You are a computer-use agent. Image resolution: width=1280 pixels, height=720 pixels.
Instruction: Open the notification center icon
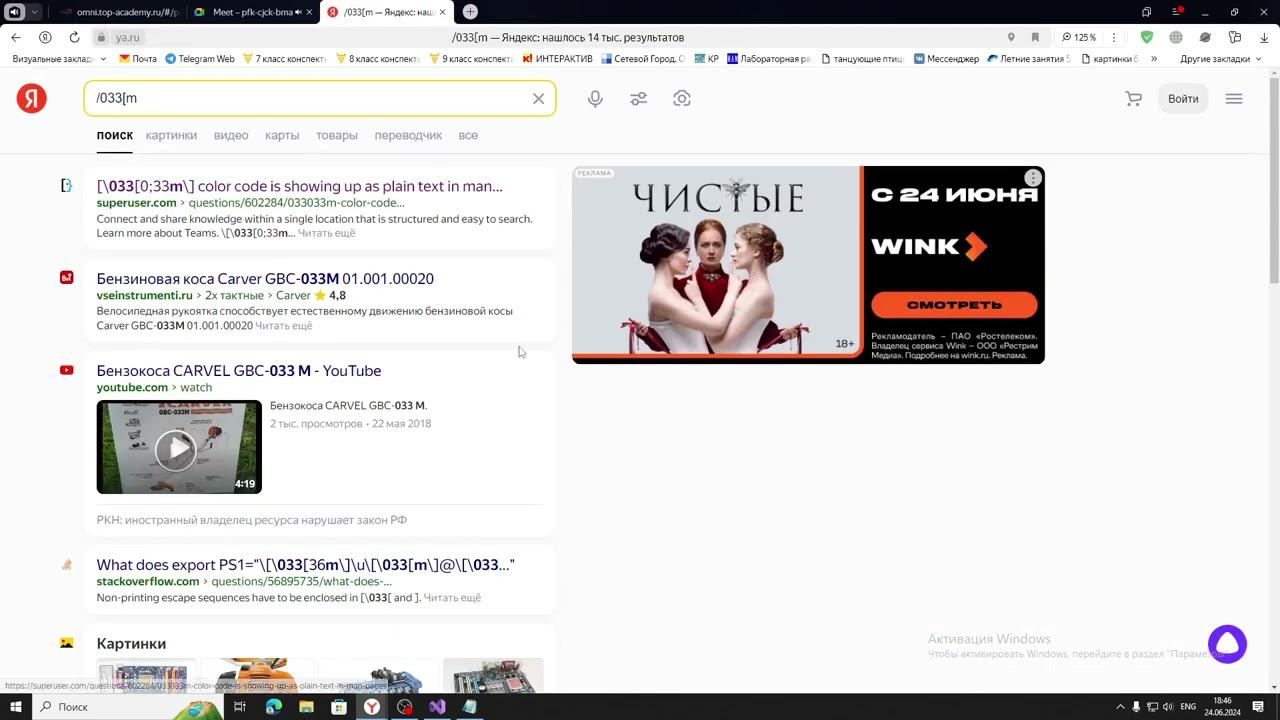pyautogui.click(x=1256, y=707)
